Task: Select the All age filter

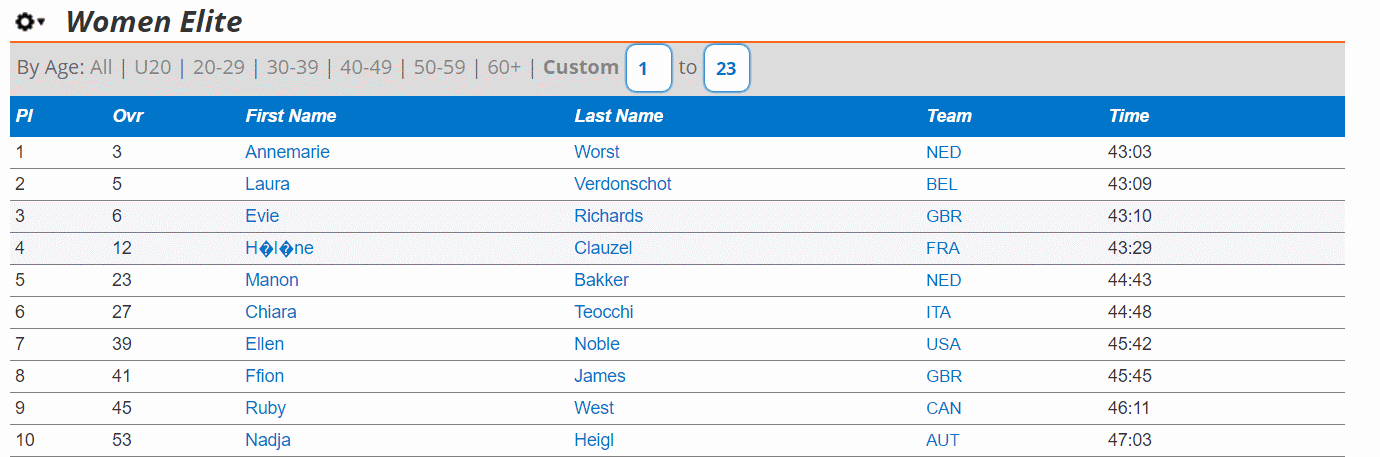Action: (x=101, y=67)
